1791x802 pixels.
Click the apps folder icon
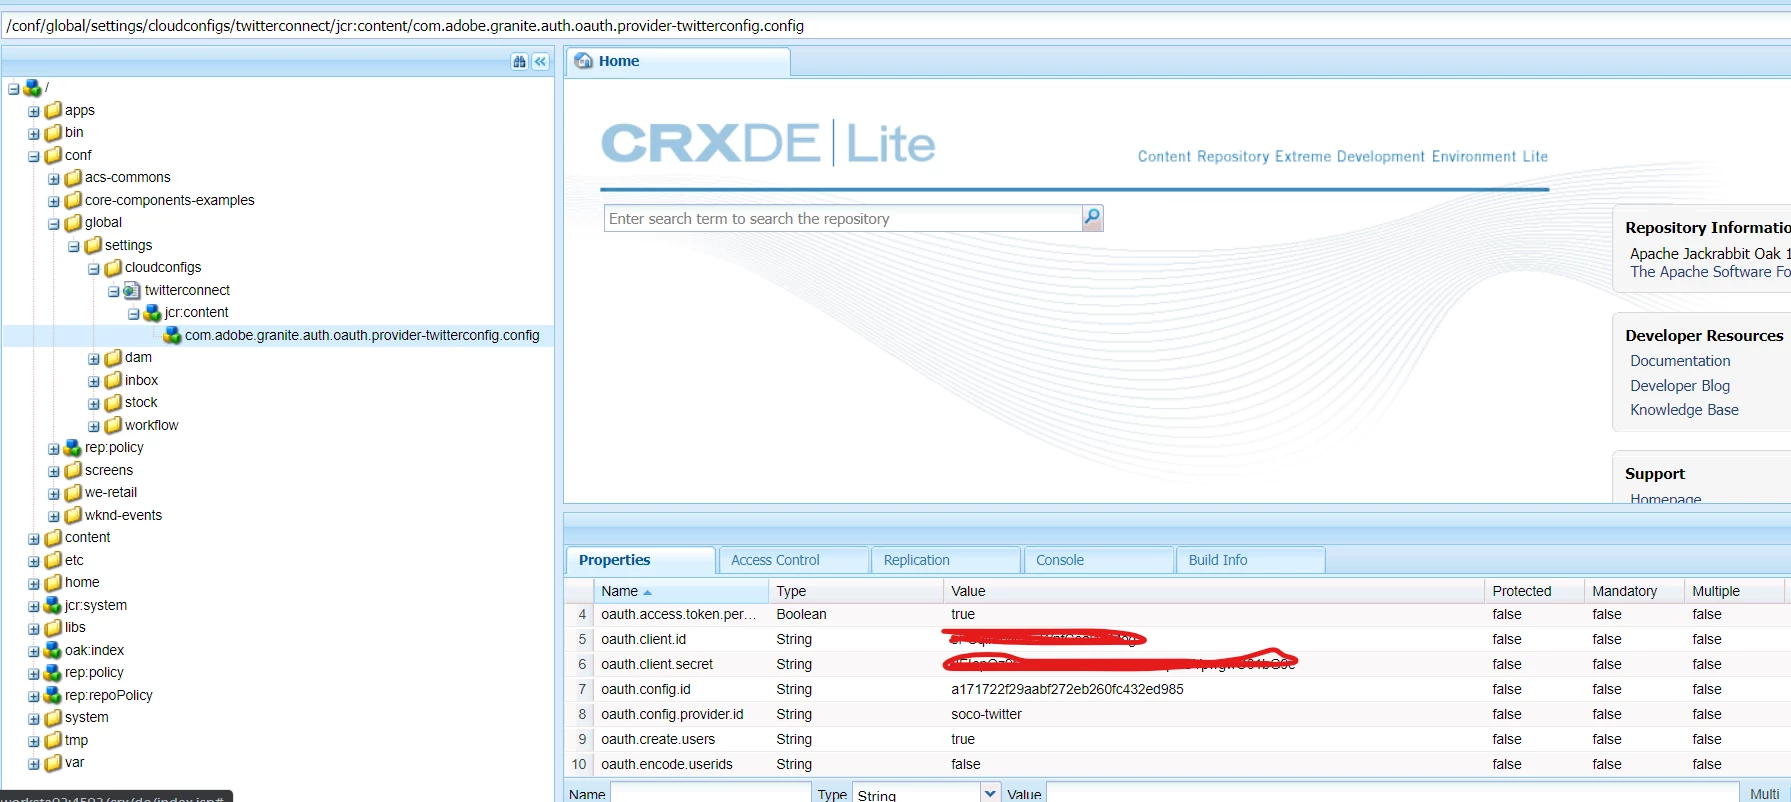point(53,110)
